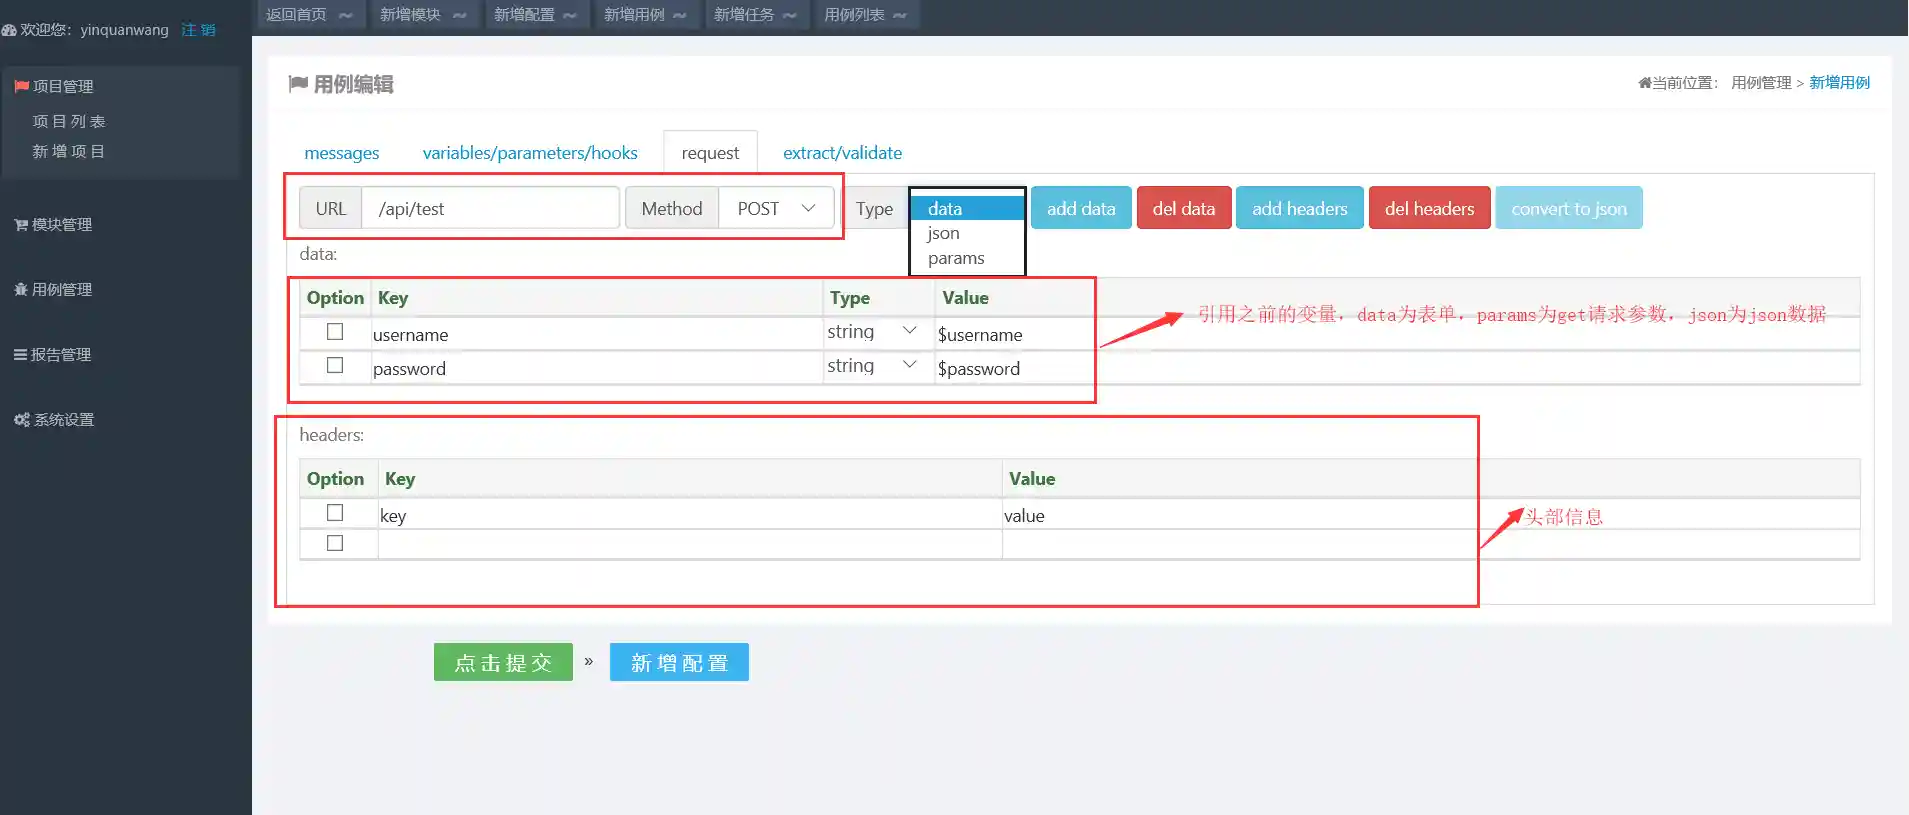Open 新增项目 in the sidebar

click(x=69, y=152)
